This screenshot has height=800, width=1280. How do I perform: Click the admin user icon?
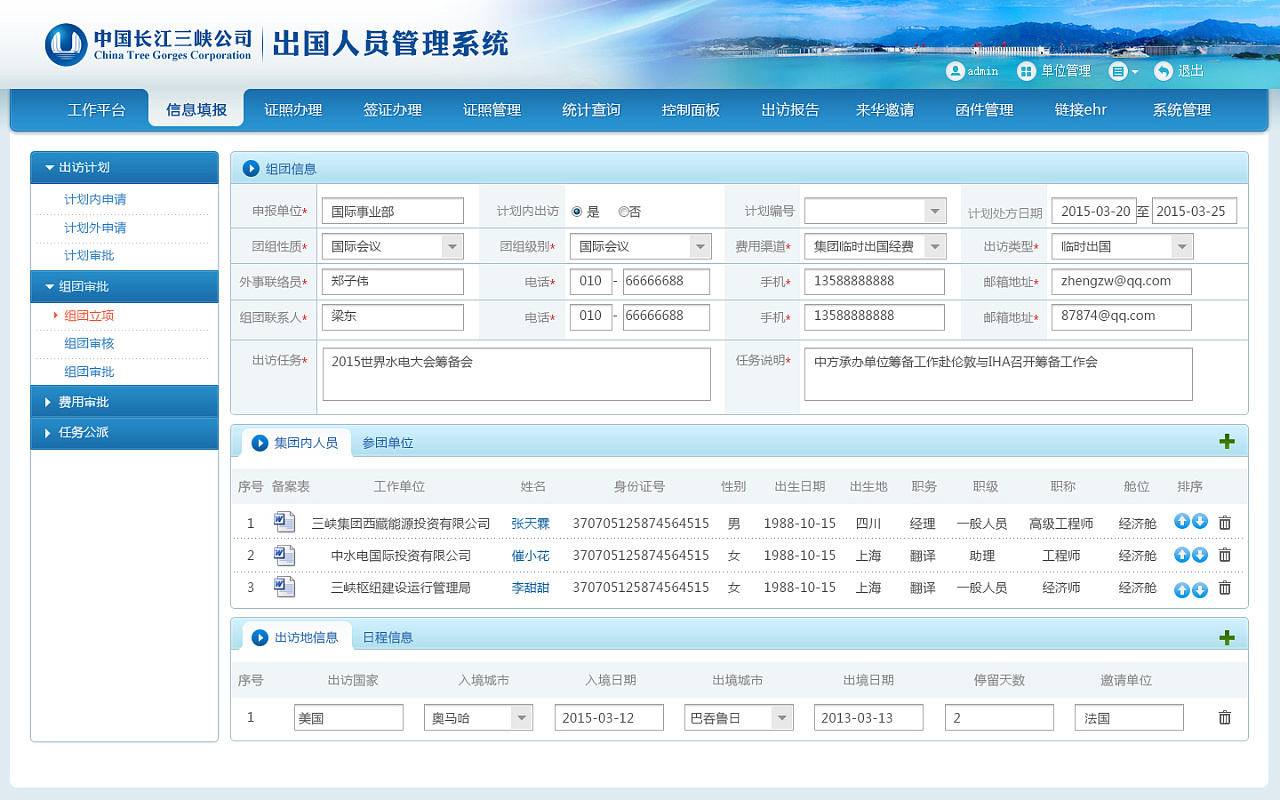954,71
